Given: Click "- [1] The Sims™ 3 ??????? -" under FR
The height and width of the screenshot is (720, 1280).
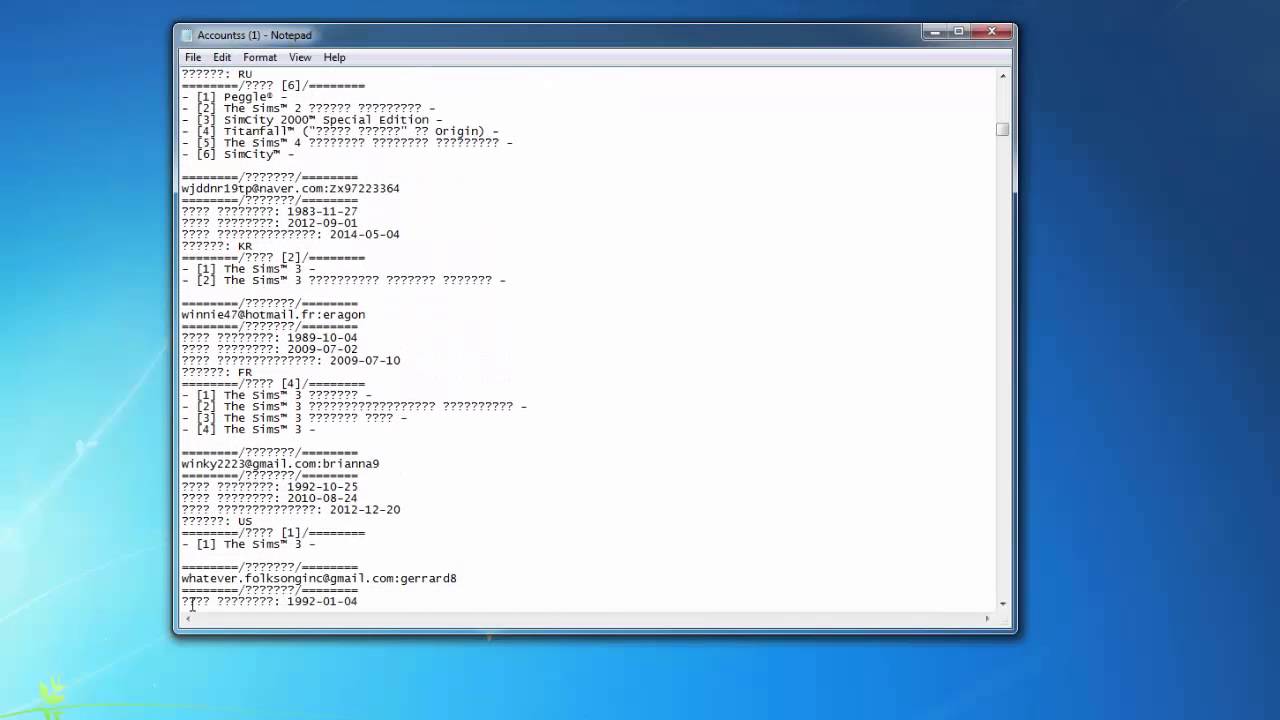Looking at the screenshot, I should coord(276,395).
